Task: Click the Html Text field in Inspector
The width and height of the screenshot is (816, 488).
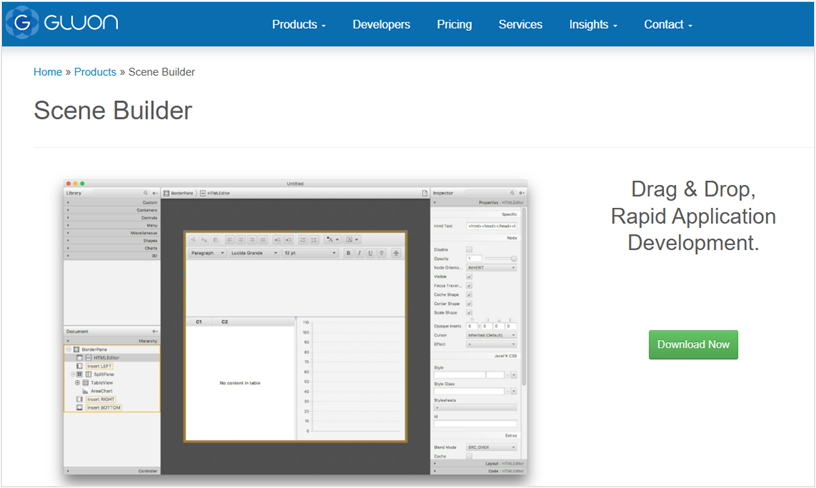Action: click(491, 226)
